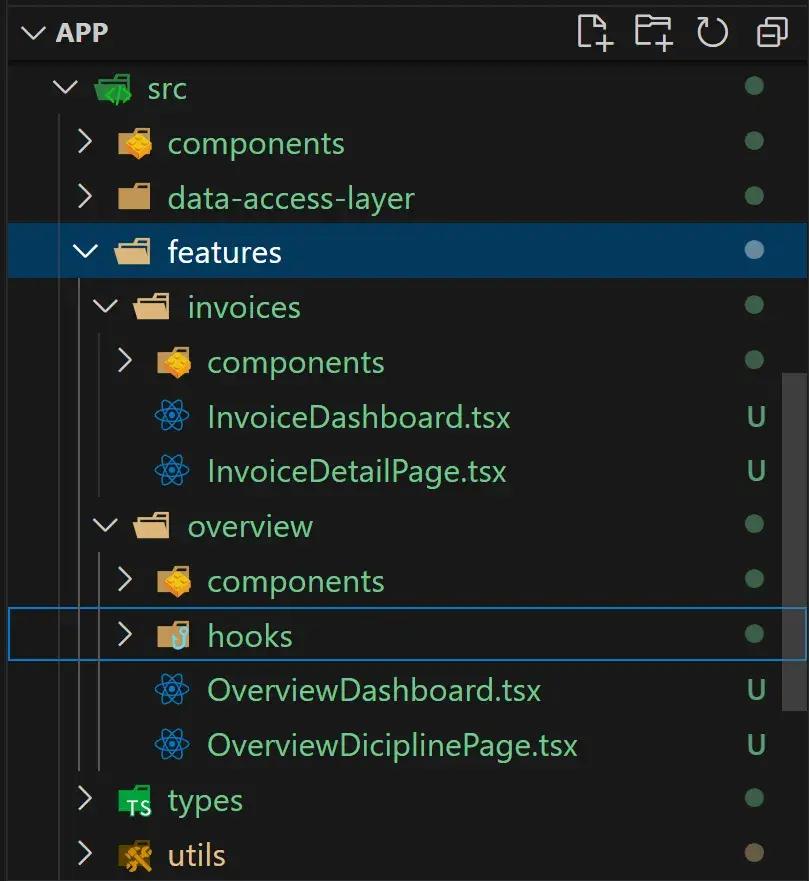Click the invoices open folder icon

pyautogui.click(x=152, y=306)
